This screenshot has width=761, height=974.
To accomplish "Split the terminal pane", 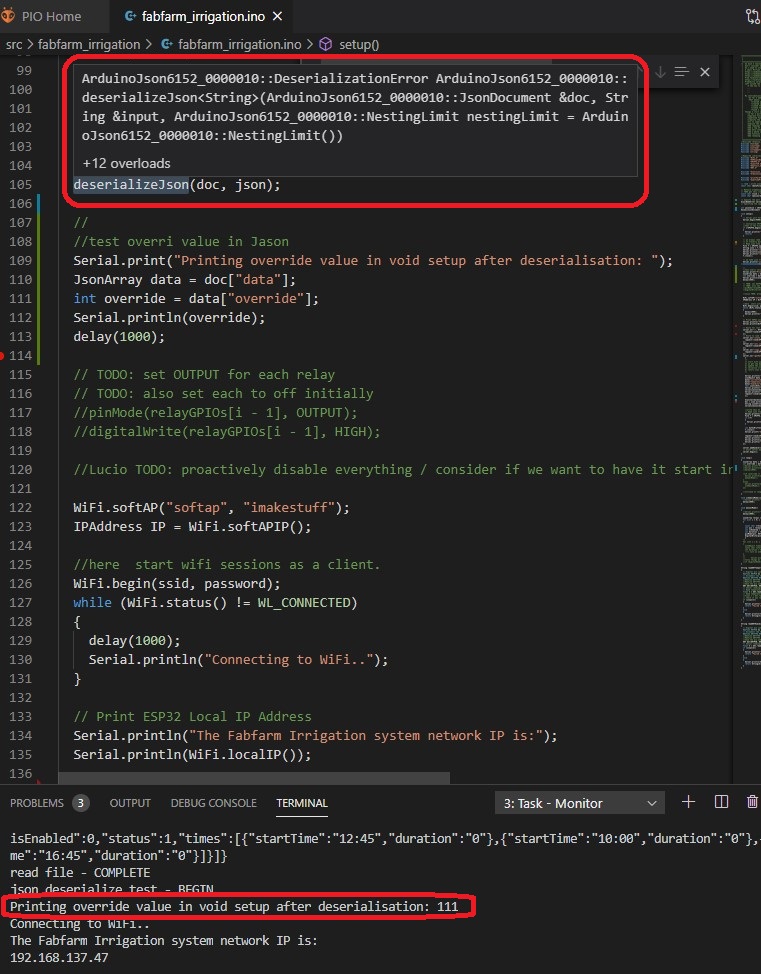I will 721,803.
